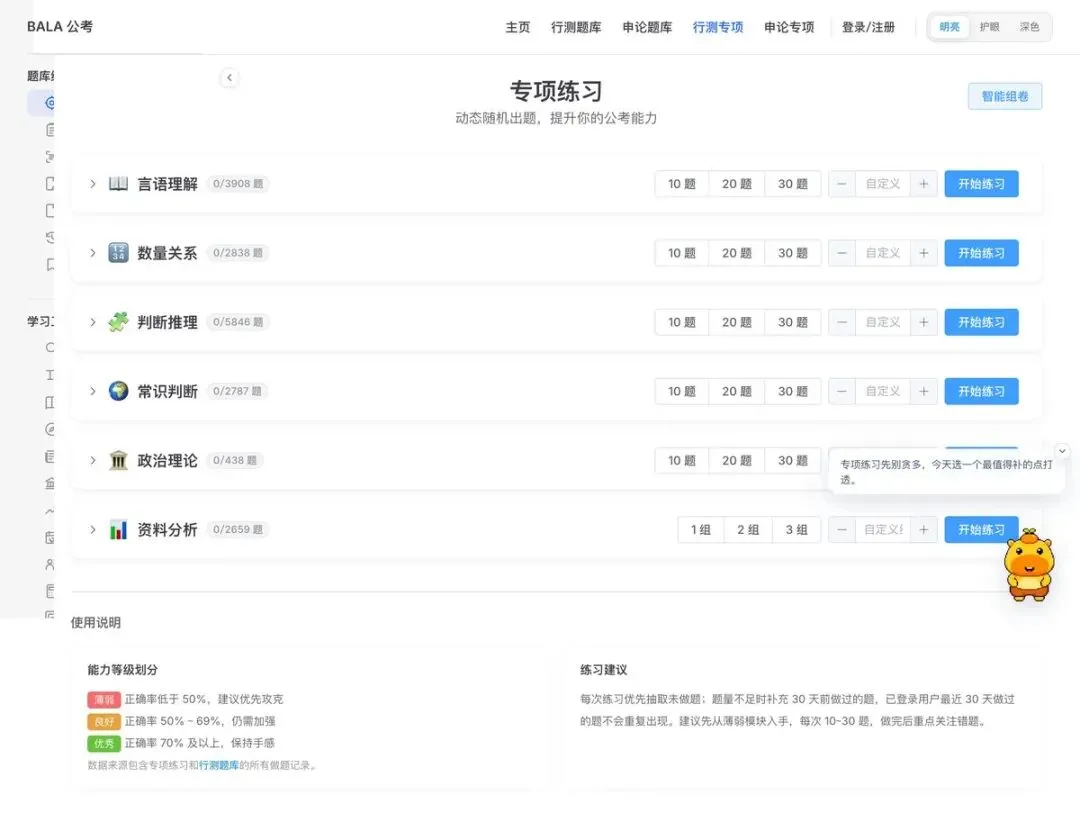Screen dimensions: 1080x840
Task: Click the plus icon in 常识判断 row
Action: 924,391
